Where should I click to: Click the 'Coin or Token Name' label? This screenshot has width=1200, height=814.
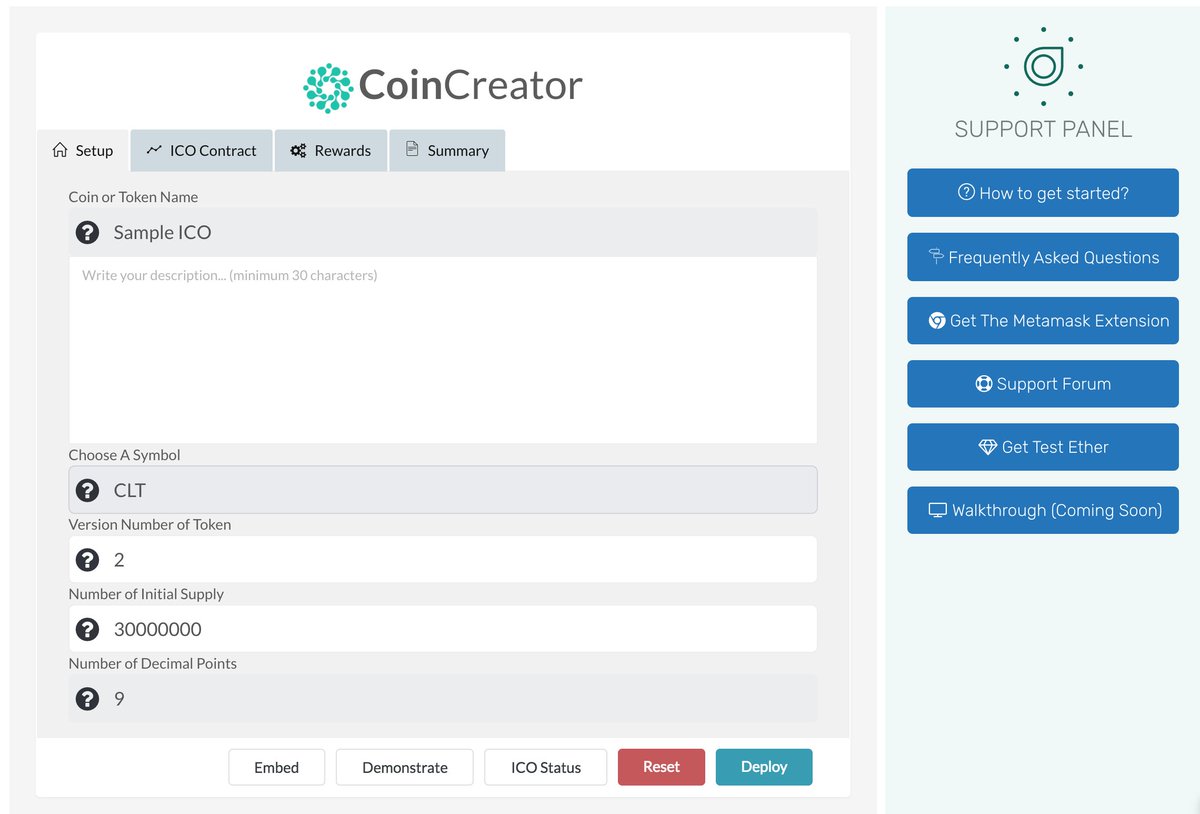pyautogui.click(x=133, y=197)
